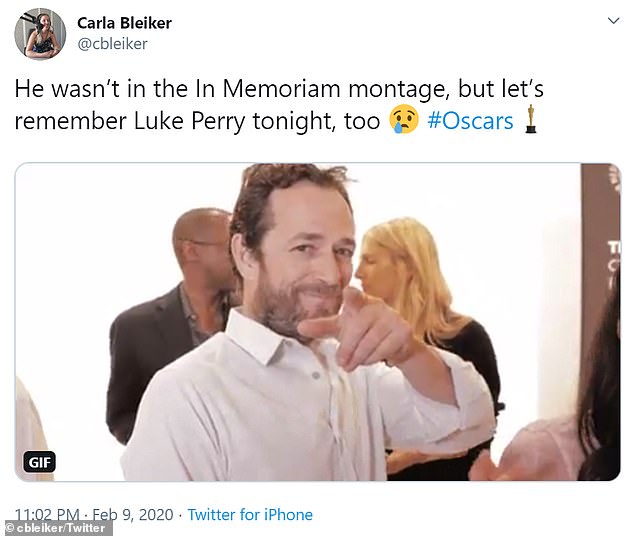634x536 pixels.
Task: Click the cbleiker/Twitter credit watermark
Action: [56, 528]
